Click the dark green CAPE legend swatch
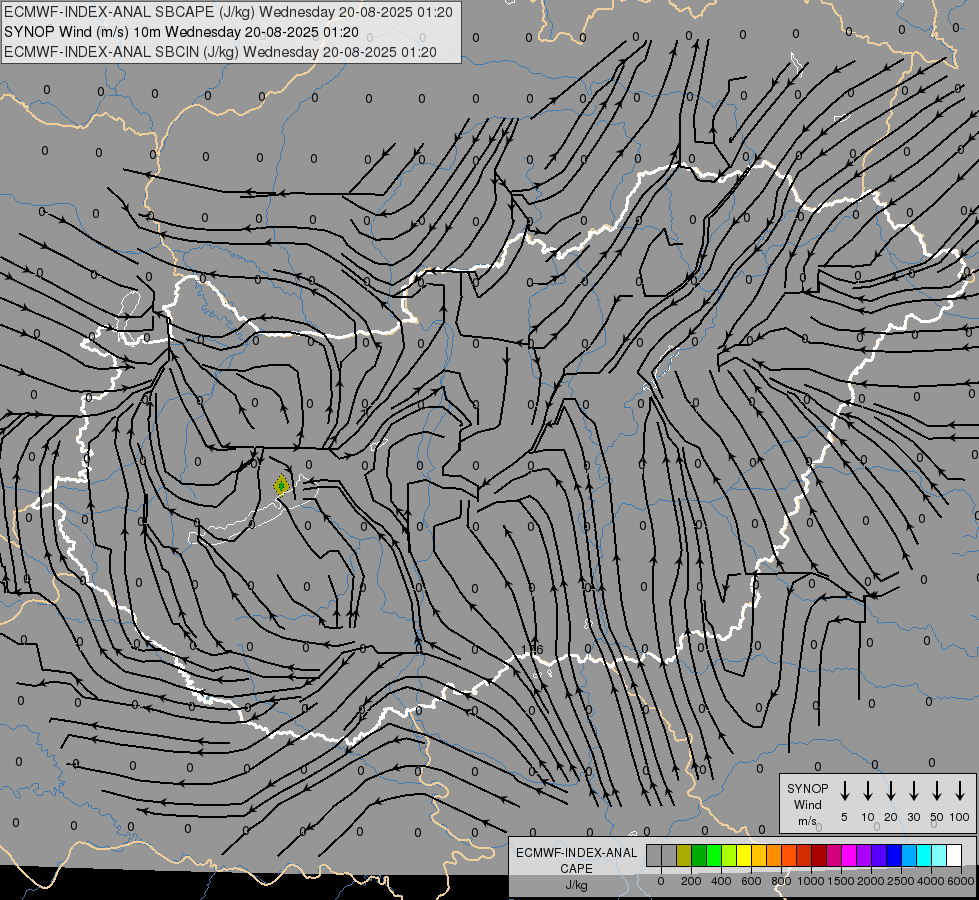Image resolution: width=979 pixels, height=900 pixels. point(699,855)
